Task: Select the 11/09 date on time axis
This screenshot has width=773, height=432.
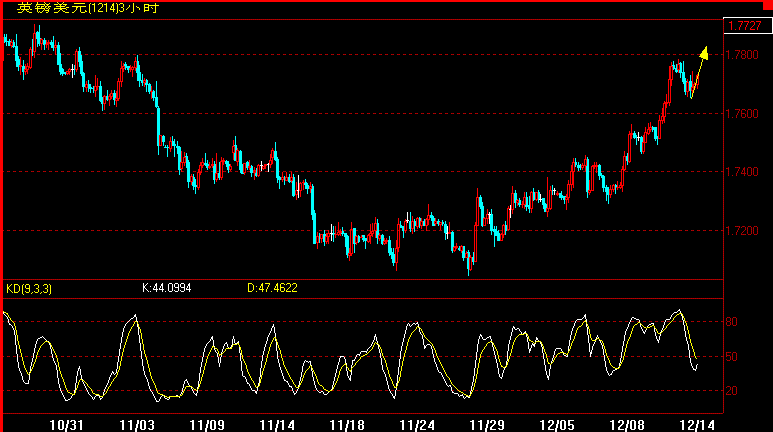Action: pyautogui.click(x=207, y=425)
